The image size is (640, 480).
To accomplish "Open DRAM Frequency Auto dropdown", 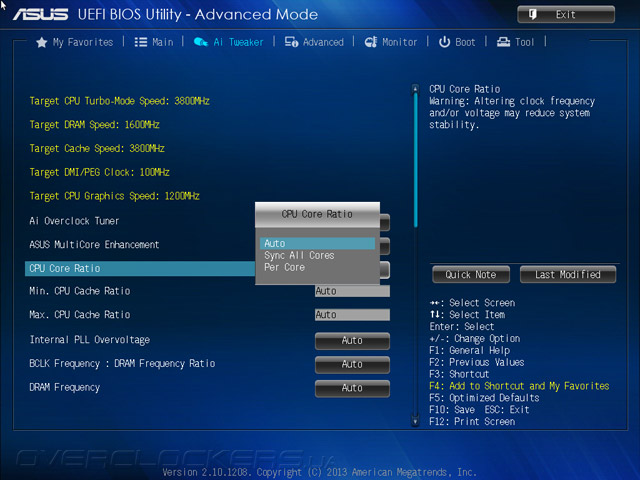I will pos(352,388).
